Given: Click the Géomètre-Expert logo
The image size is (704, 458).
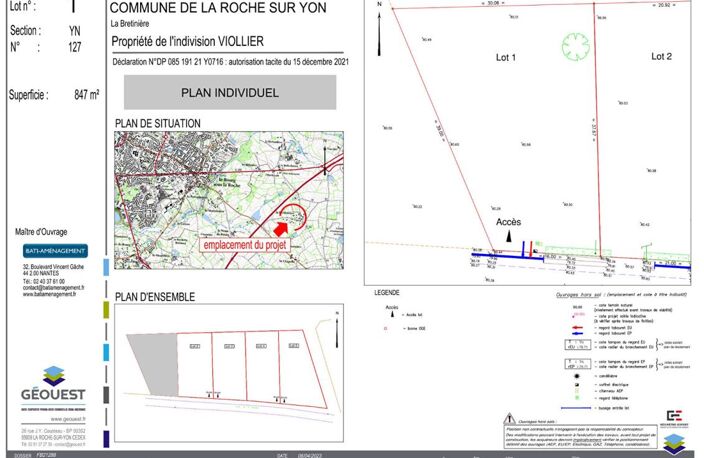Looking at the screenshot, I should click(674, 418).
